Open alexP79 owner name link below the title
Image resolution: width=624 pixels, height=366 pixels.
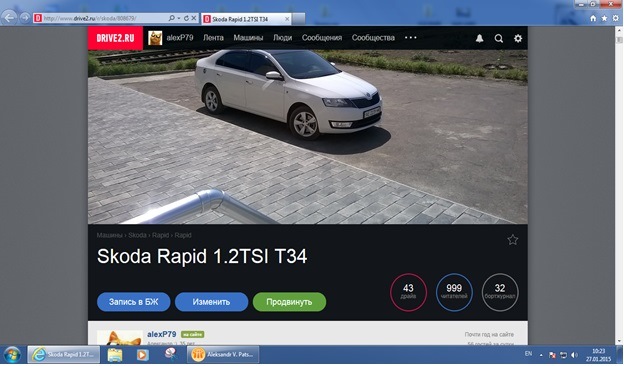click(x=162, y=334)
